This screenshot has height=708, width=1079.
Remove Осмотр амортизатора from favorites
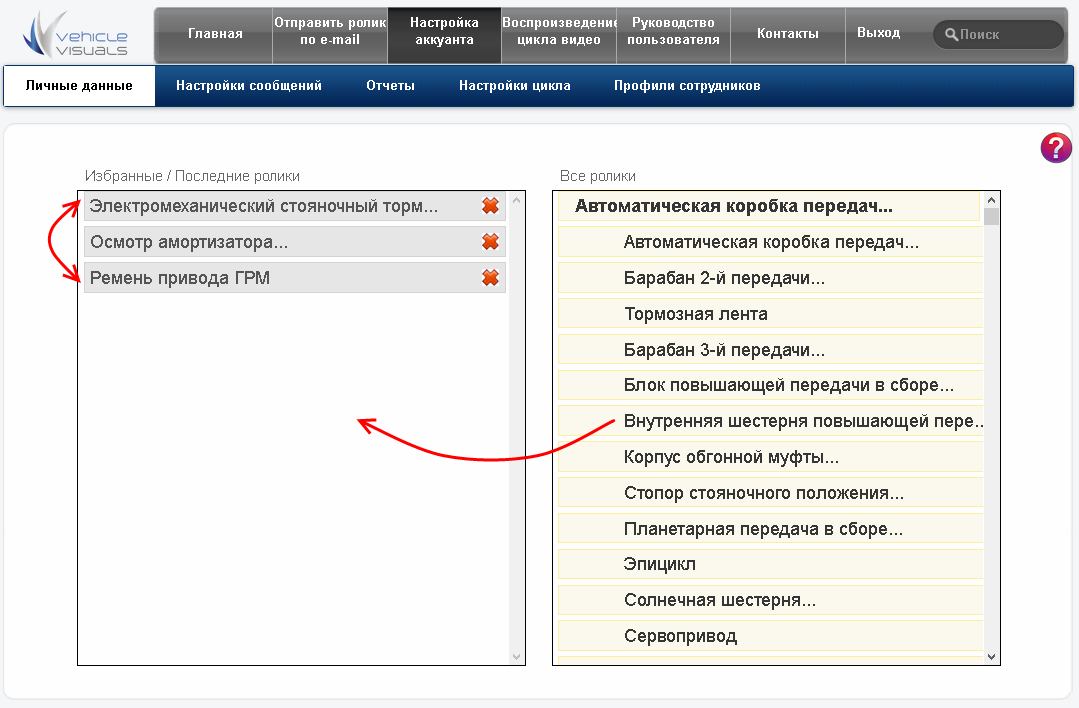tap(490, 242)
